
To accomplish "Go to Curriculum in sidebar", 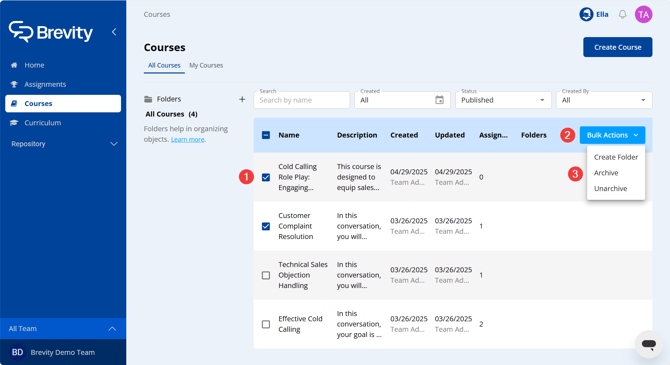I will coord(43,123).
